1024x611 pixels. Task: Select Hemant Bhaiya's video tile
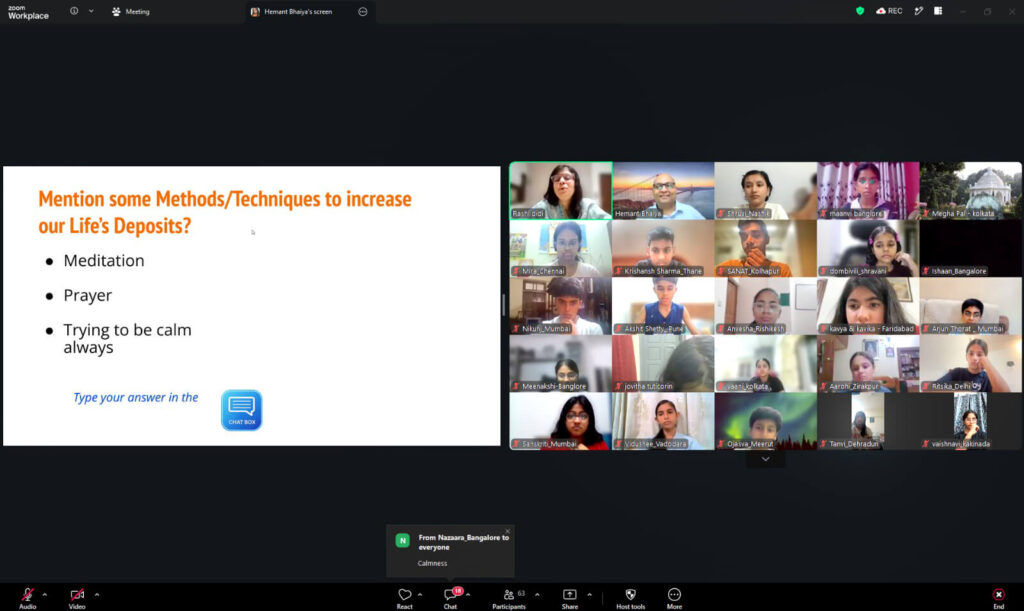663,191
